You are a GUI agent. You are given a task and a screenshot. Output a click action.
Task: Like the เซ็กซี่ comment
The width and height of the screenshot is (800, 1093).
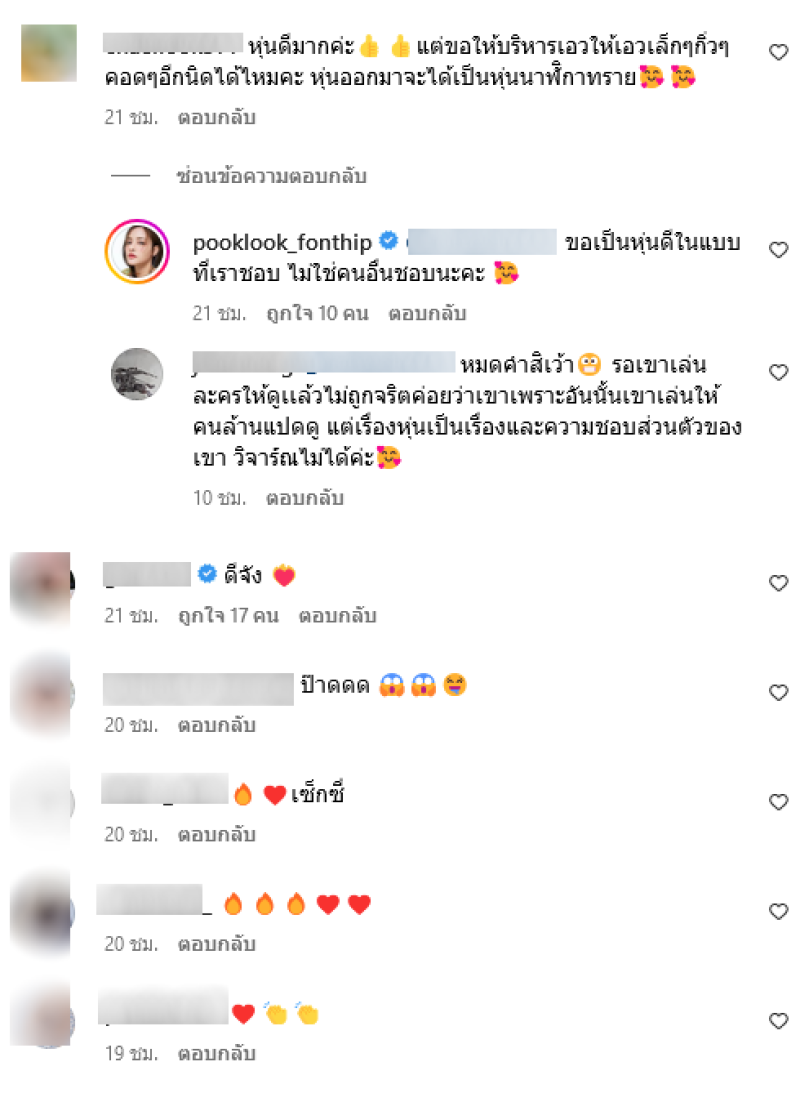[778, 802]
